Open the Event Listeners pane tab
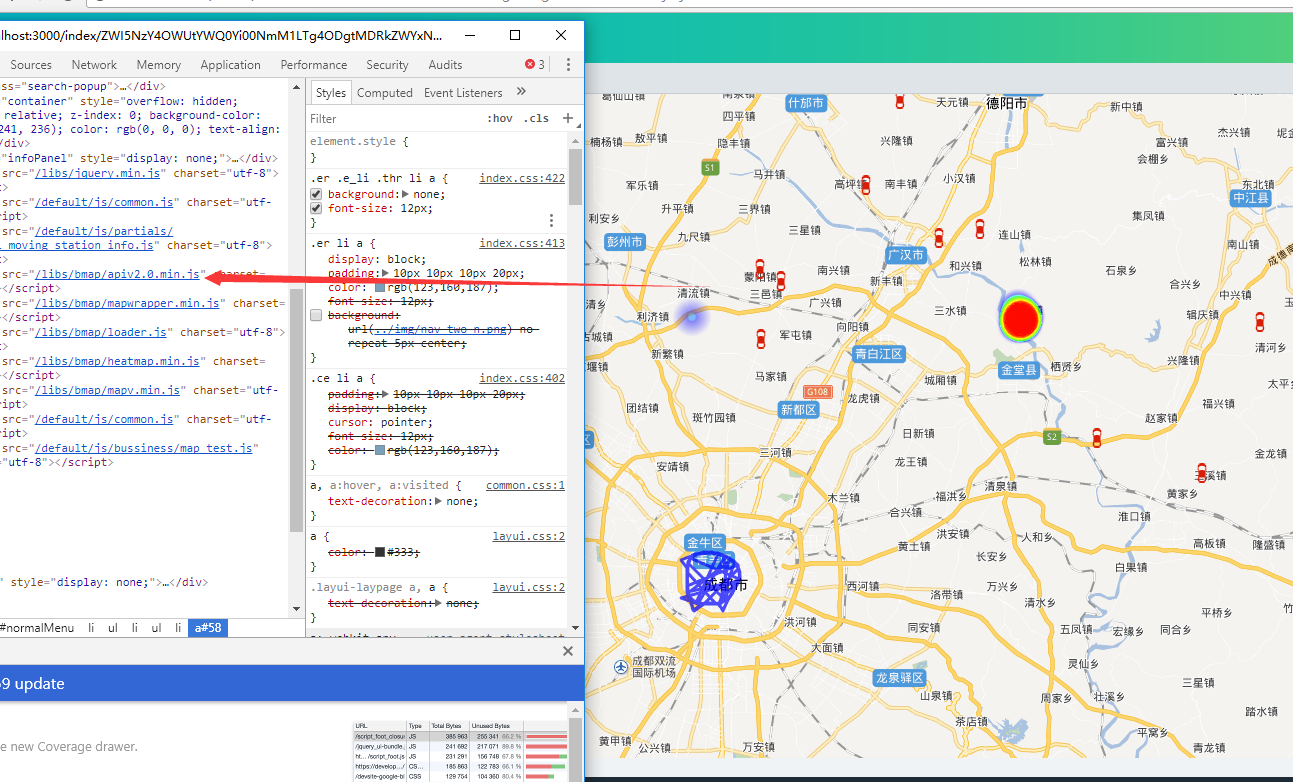 pos(463,92)
